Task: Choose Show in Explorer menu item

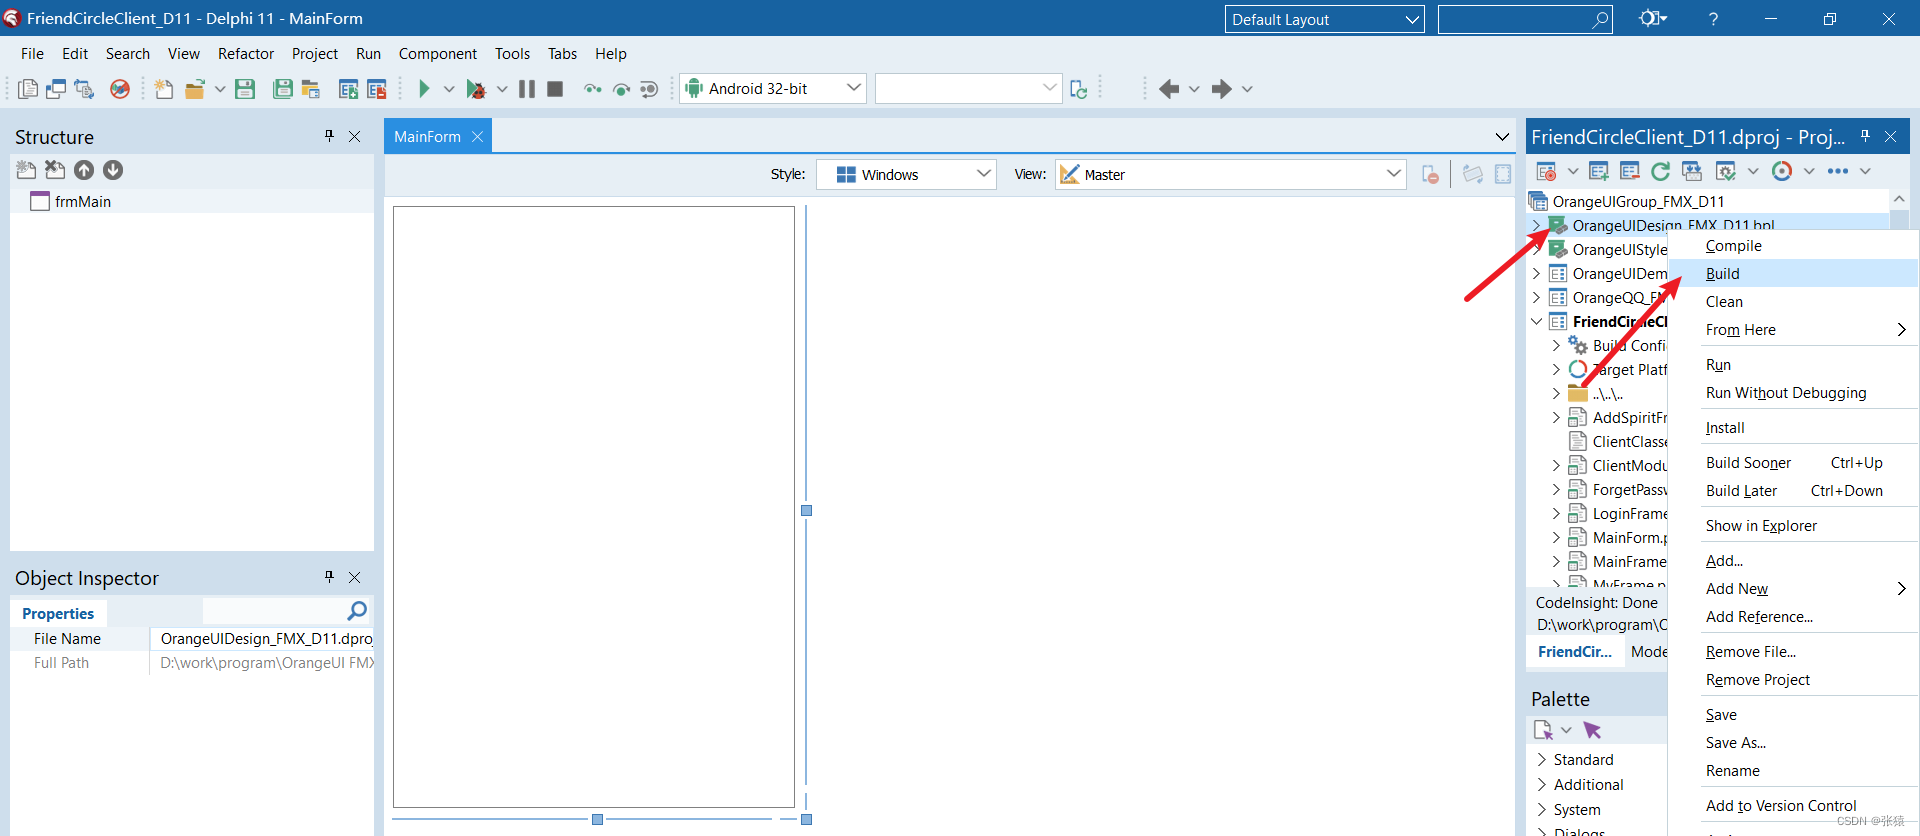Action: 1794,526
